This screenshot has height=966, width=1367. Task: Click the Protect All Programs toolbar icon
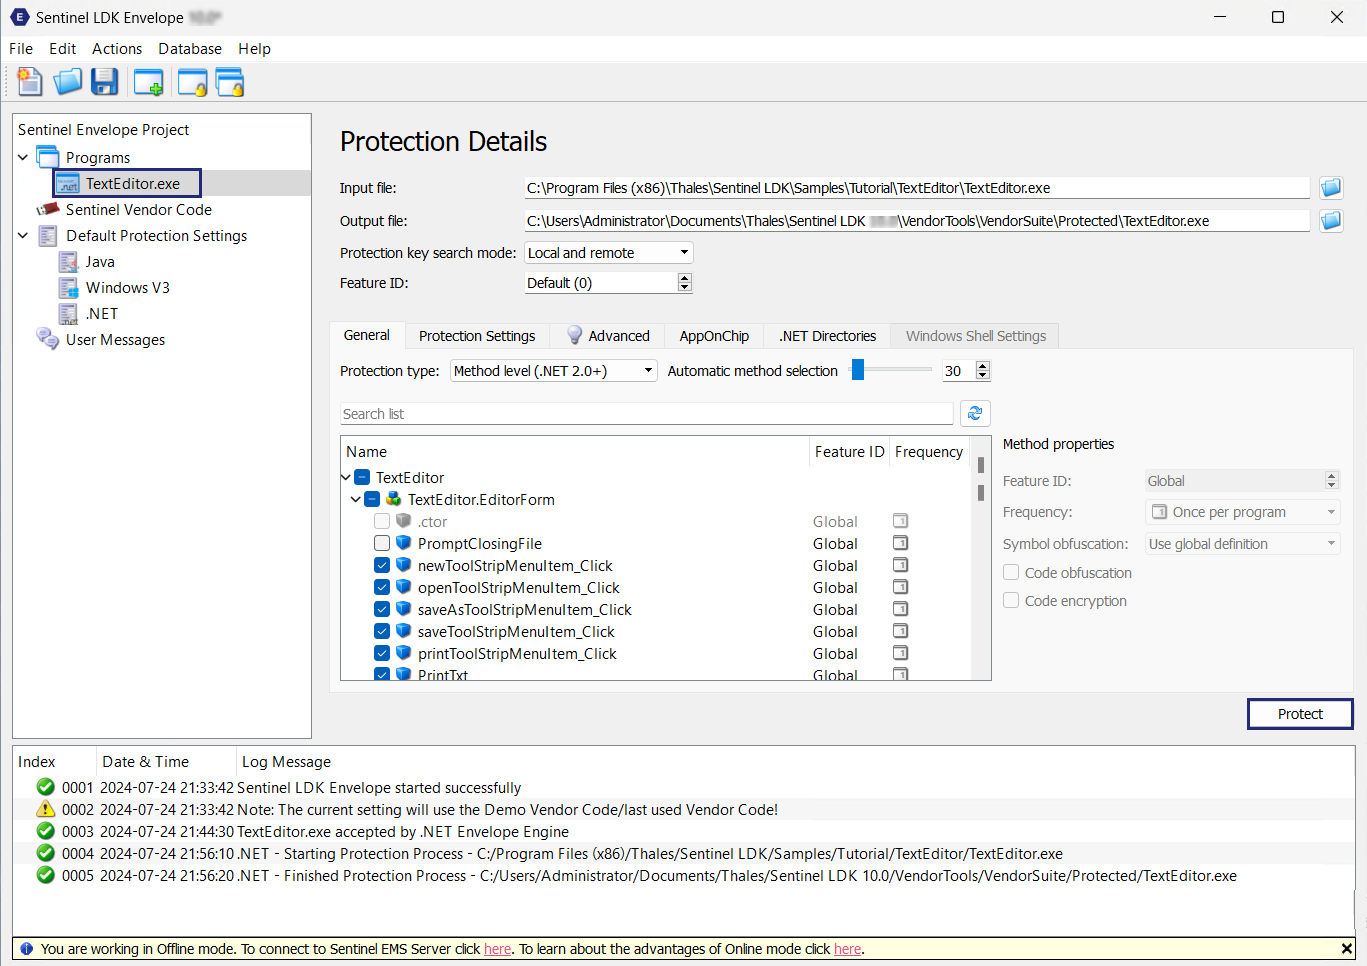tap(230, 83)
